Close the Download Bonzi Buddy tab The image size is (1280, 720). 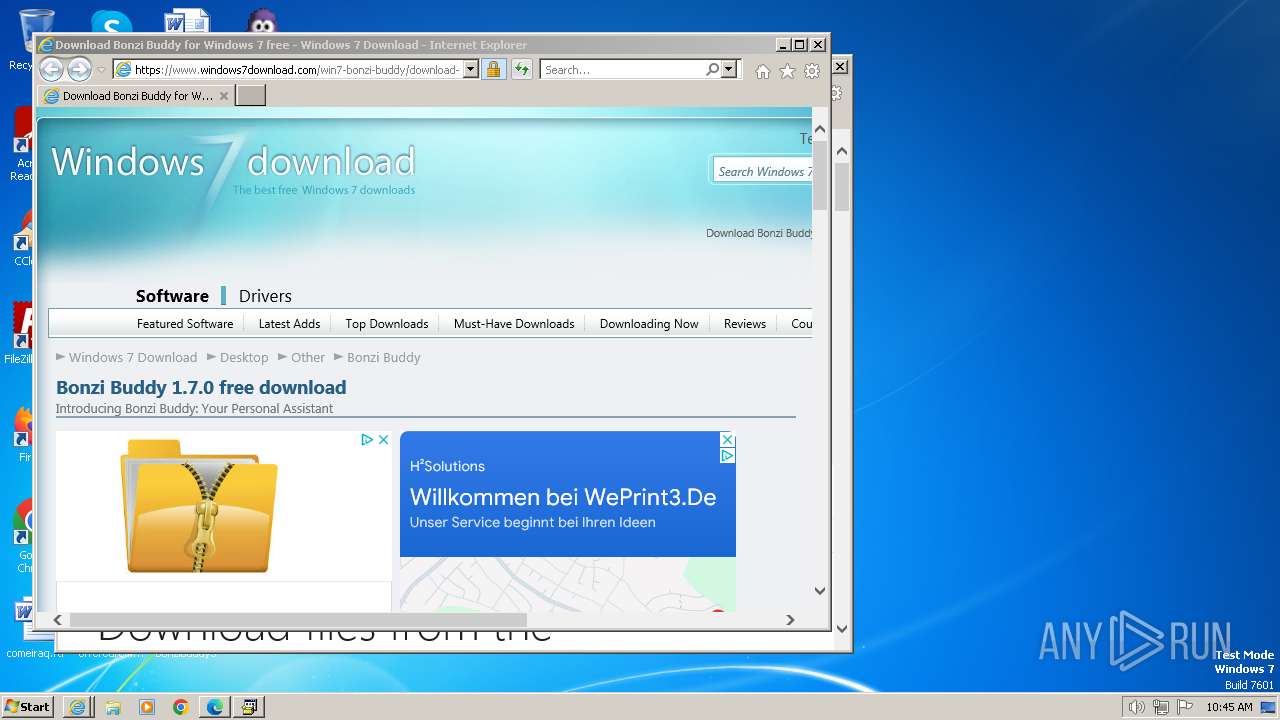tap(224, 96)
